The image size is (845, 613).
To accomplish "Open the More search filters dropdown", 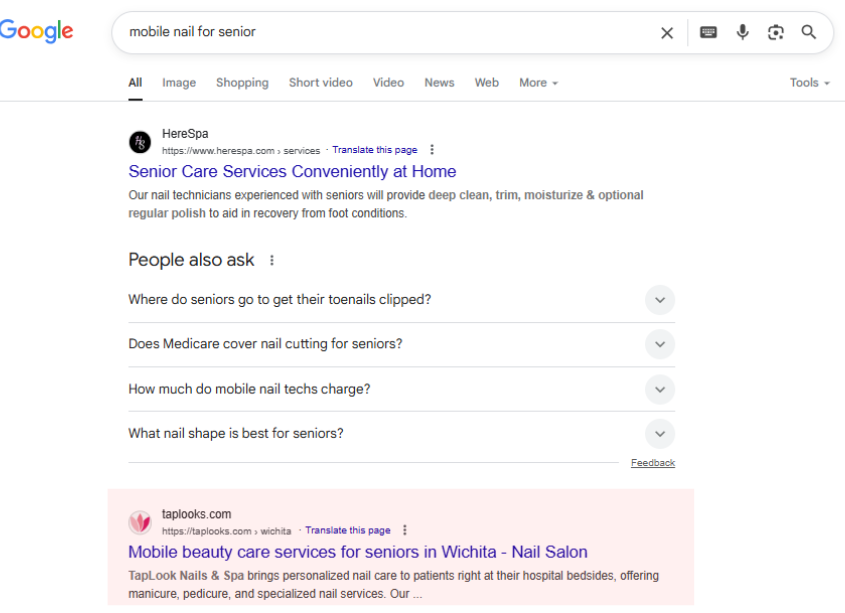I will coord(538,82).
